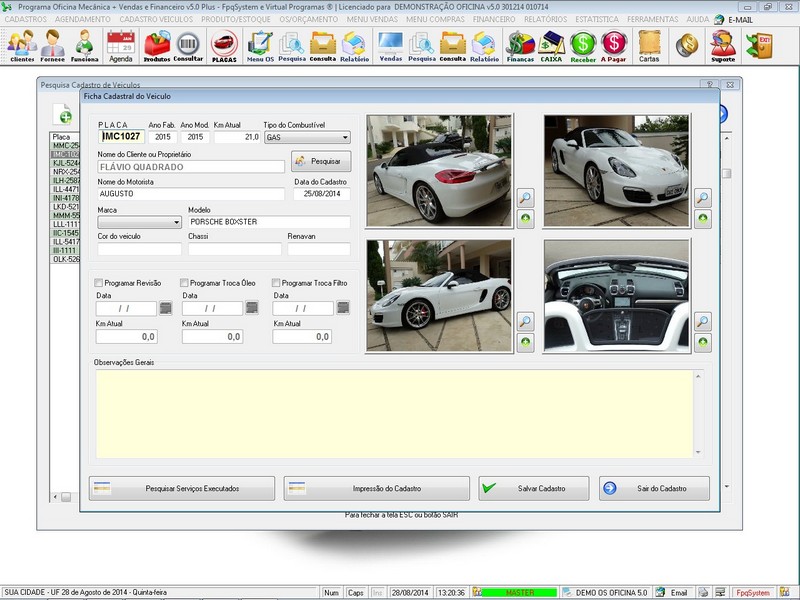Open the Marca dropdown list
This screenshot has width=800, height=600.
pyautogui.click(x=175, y=222)
